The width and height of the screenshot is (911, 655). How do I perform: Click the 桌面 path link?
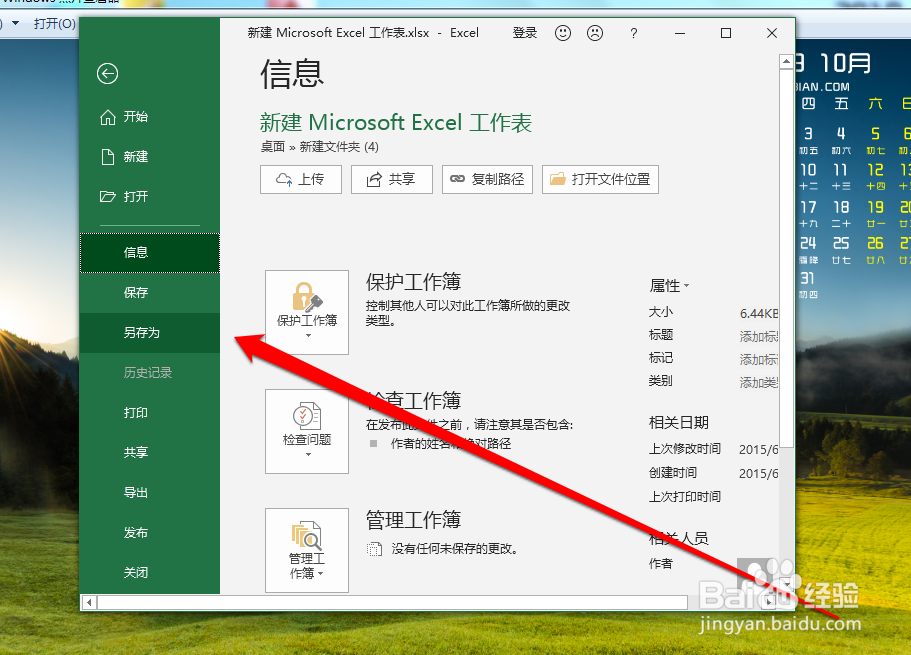tap(272, 147)
